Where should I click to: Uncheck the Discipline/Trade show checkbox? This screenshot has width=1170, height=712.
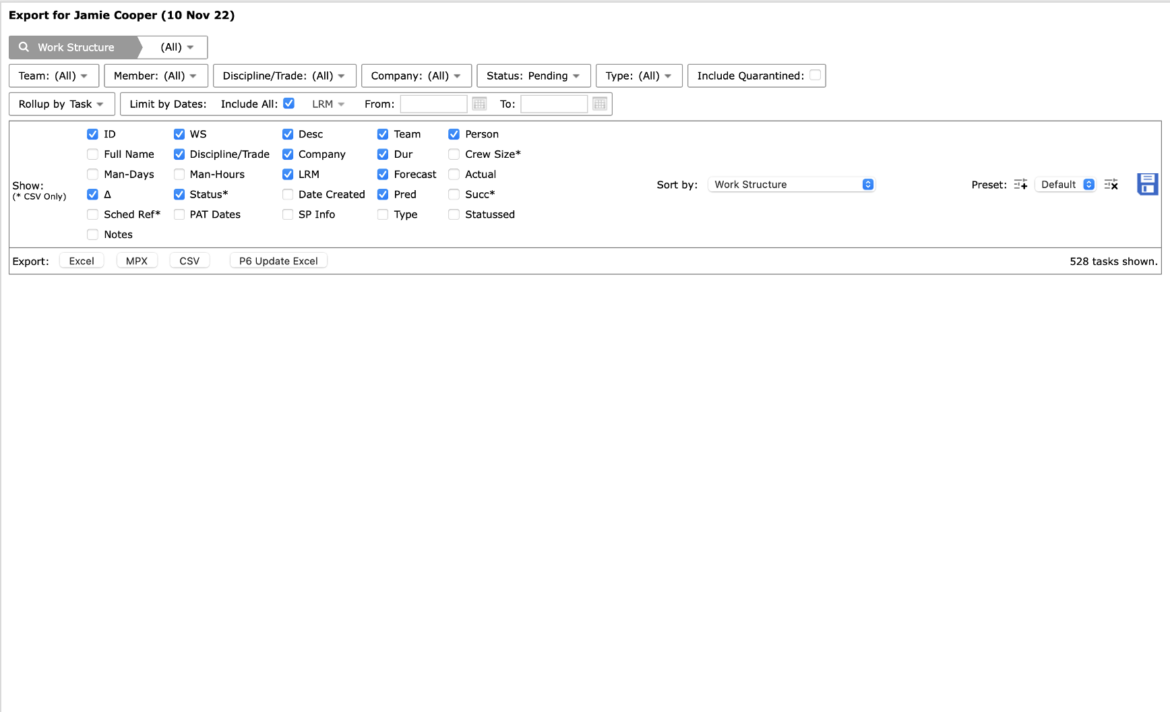(179, 154)
